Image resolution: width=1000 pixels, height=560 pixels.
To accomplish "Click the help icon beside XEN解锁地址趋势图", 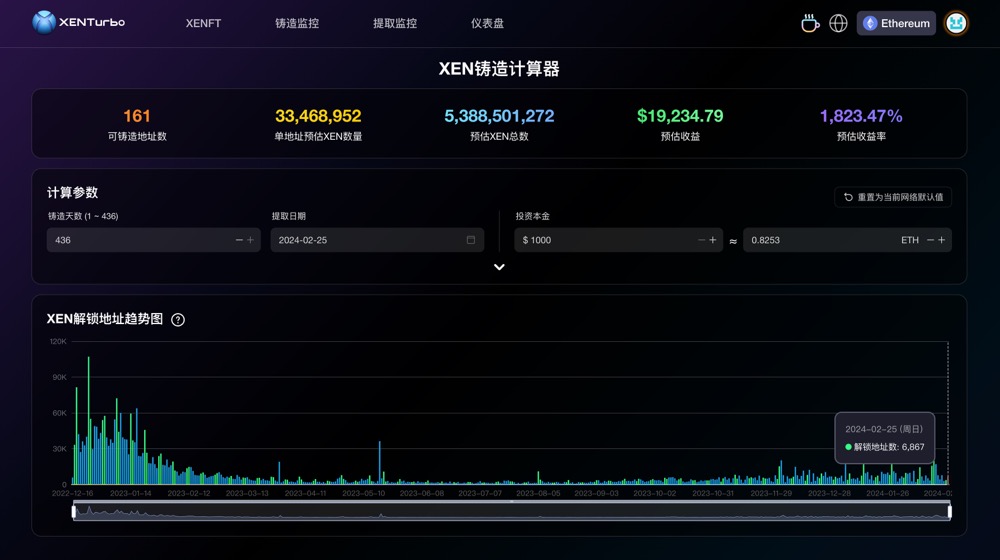I will coord(178,320).
